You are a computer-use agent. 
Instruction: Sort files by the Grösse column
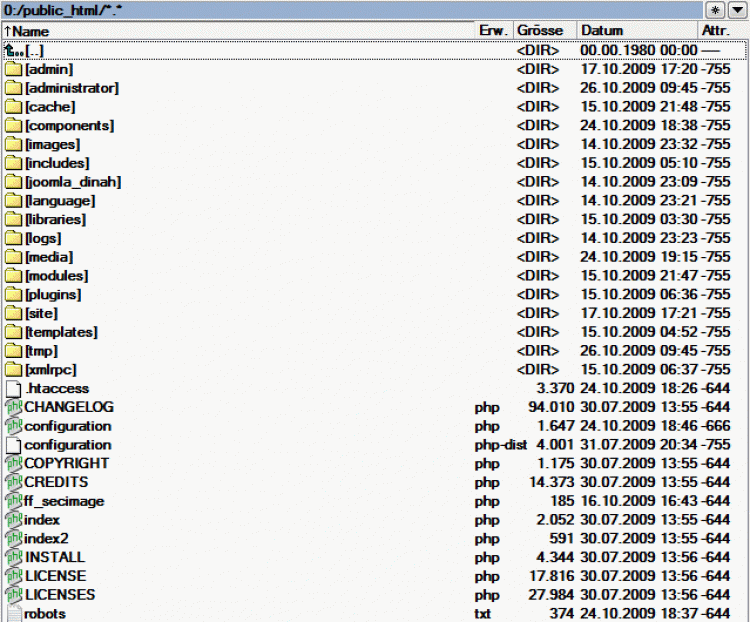point(540,31)
